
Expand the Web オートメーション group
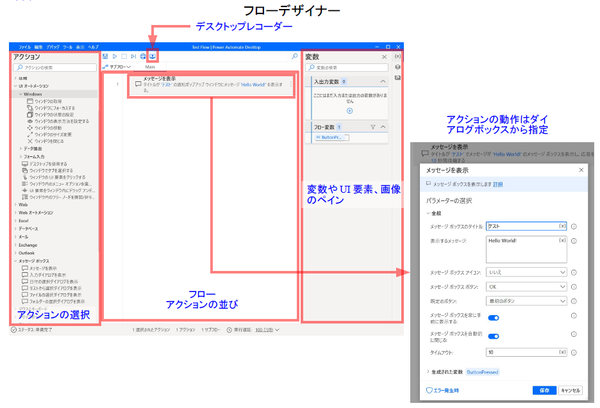pyautogui.click(x=16, y=212)
